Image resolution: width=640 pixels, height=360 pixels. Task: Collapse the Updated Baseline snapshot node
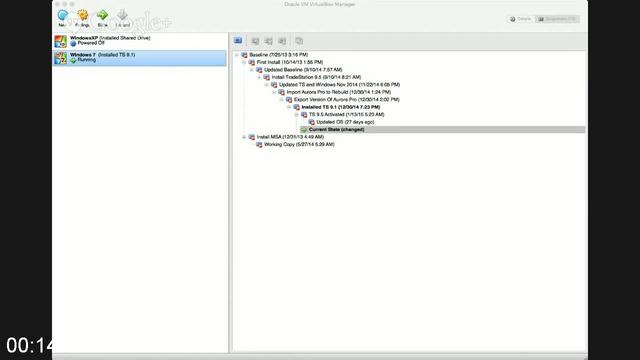251,70
